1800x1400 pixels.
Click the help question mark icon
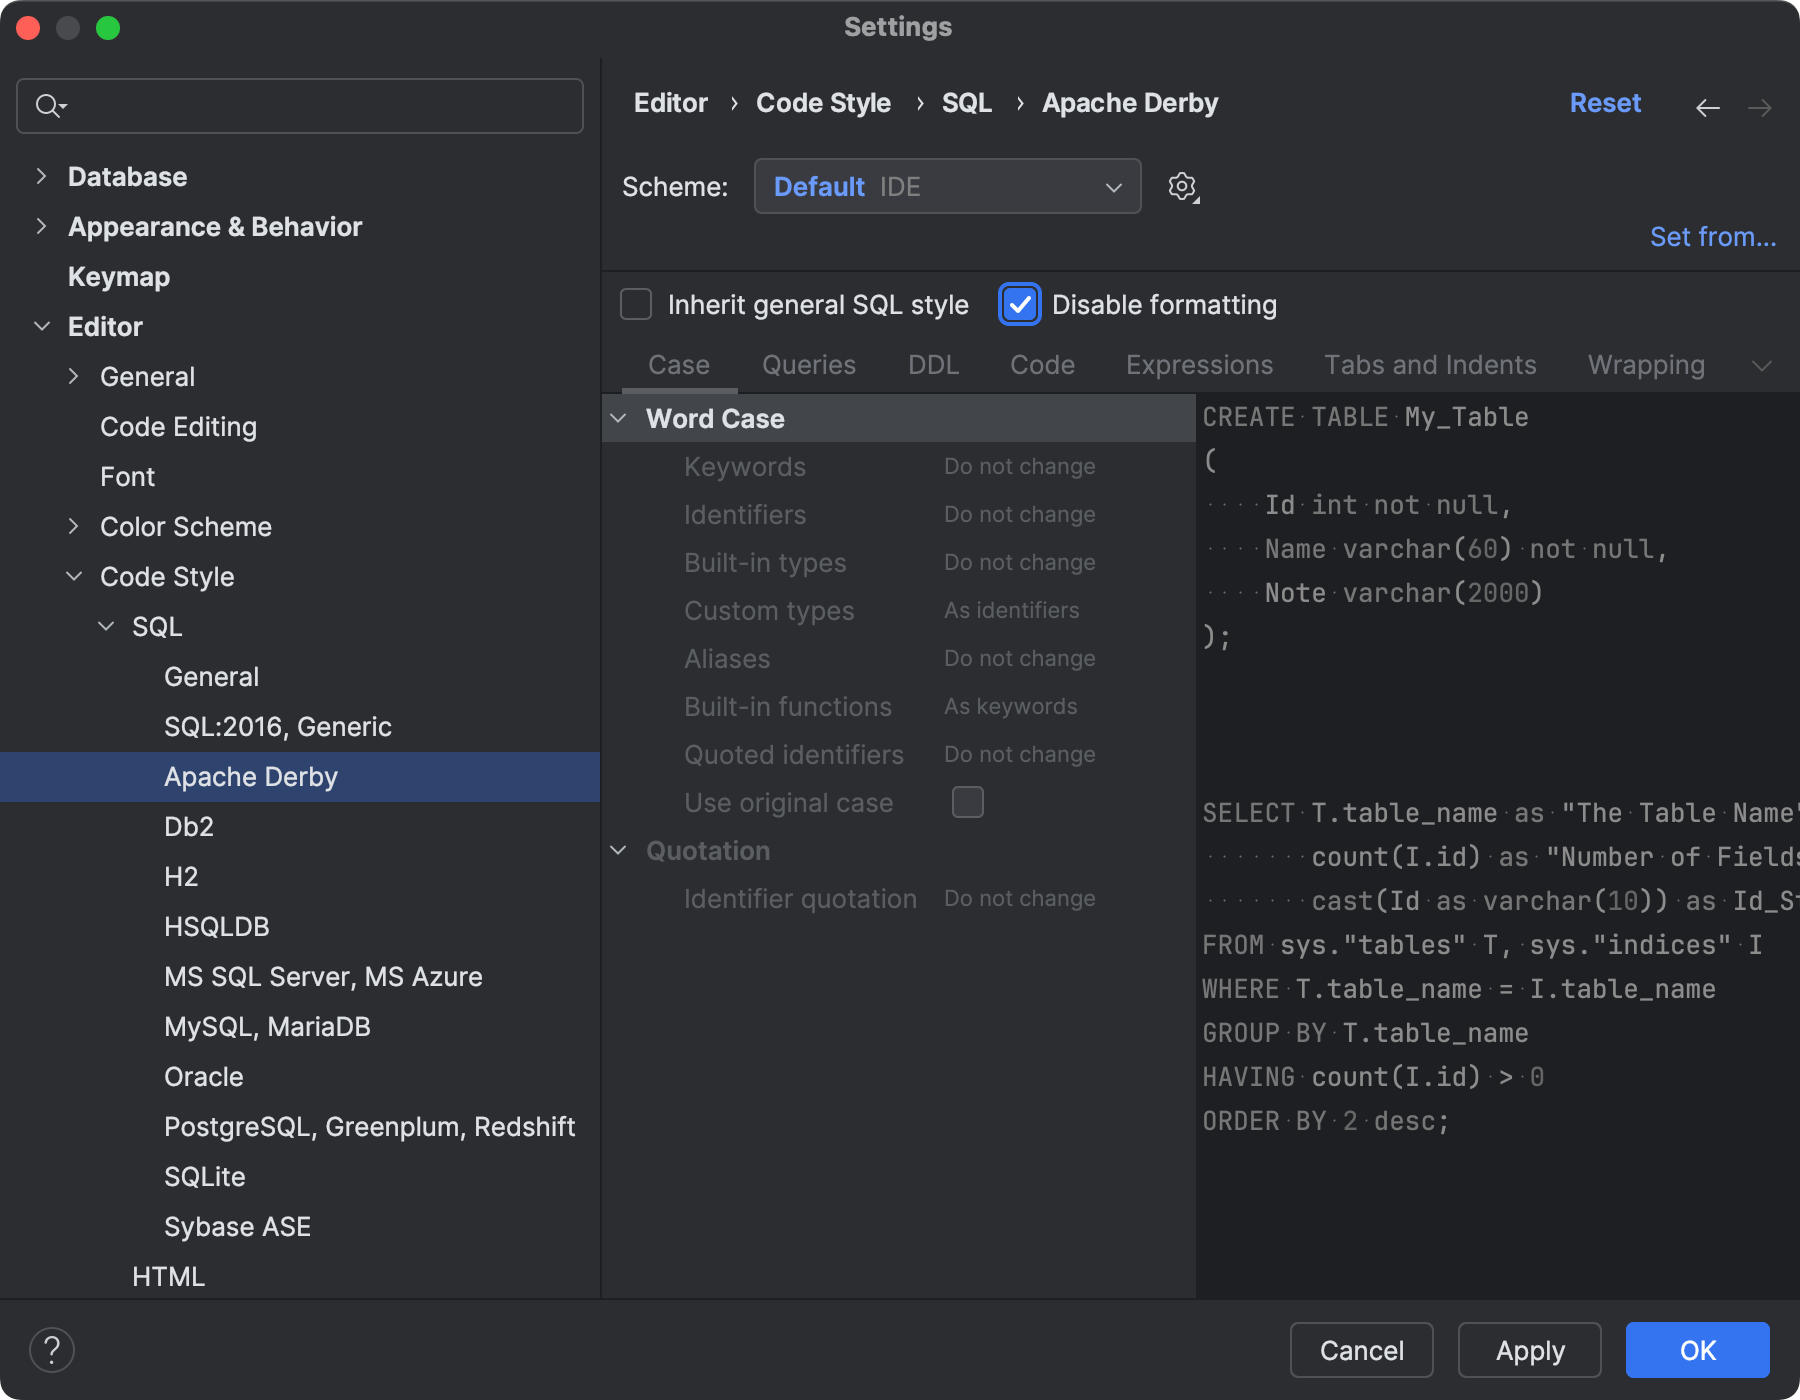pyautogui.click(x=52, y=1349)
